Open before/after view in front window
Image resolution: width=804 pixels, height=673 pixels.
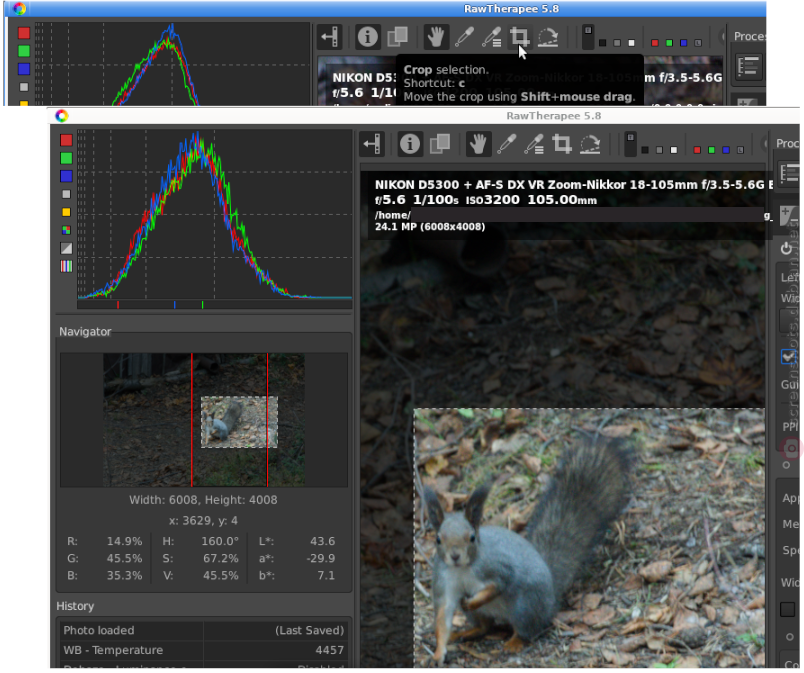click(x=440, y=144)
